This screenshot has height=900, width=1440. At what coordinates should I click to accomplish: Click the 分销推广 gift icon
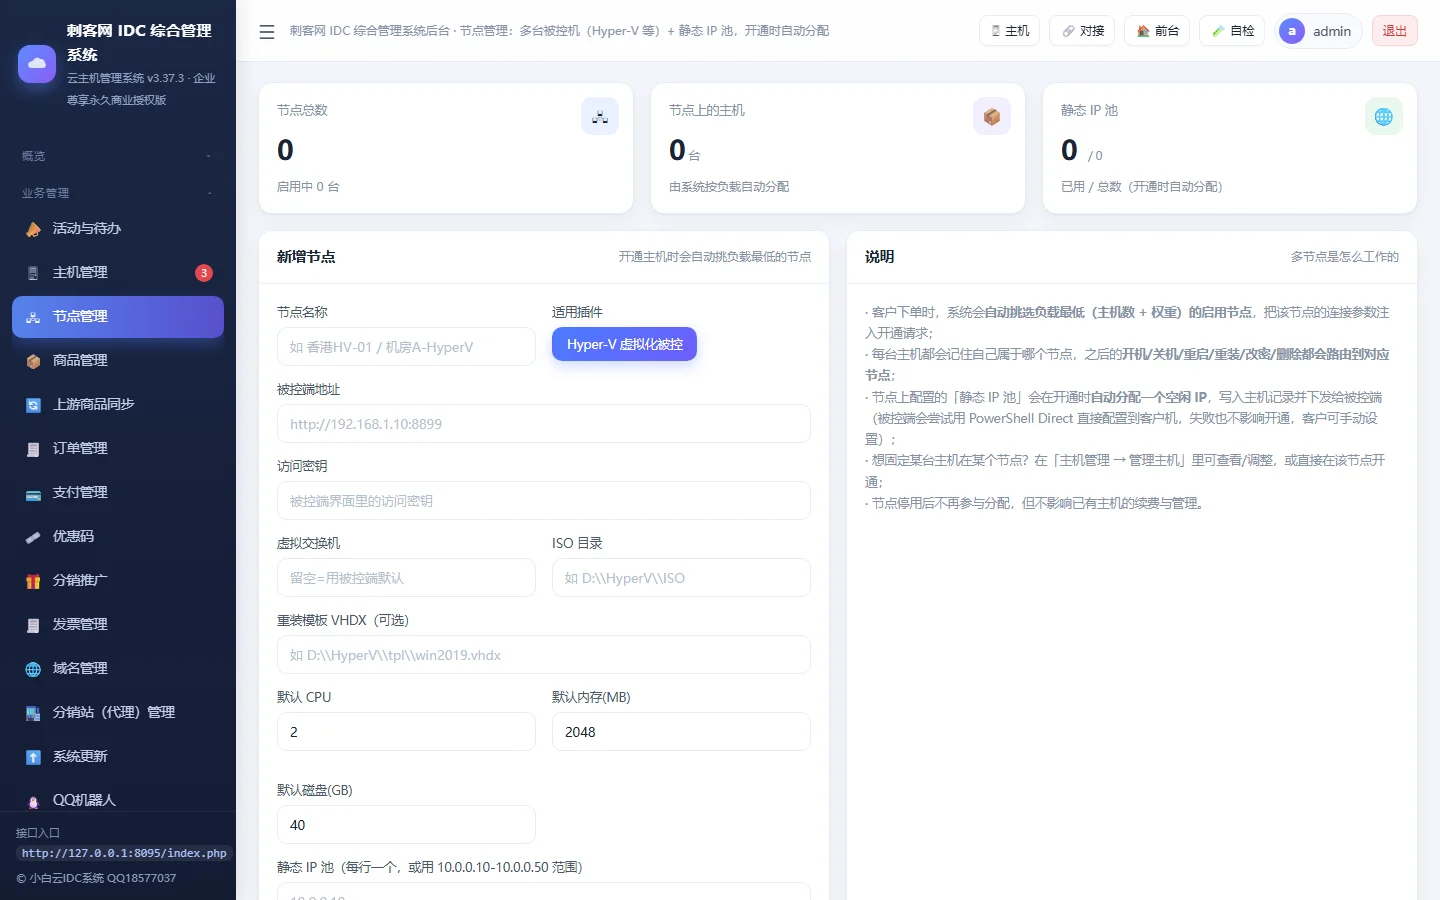33,581
